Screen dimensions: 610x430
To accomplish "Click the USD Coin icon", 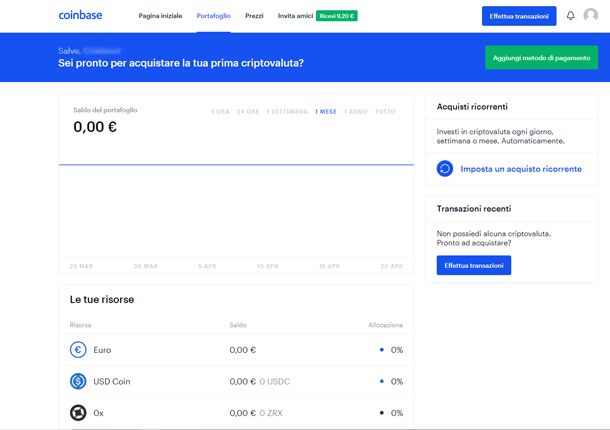I will click(78, 381).
